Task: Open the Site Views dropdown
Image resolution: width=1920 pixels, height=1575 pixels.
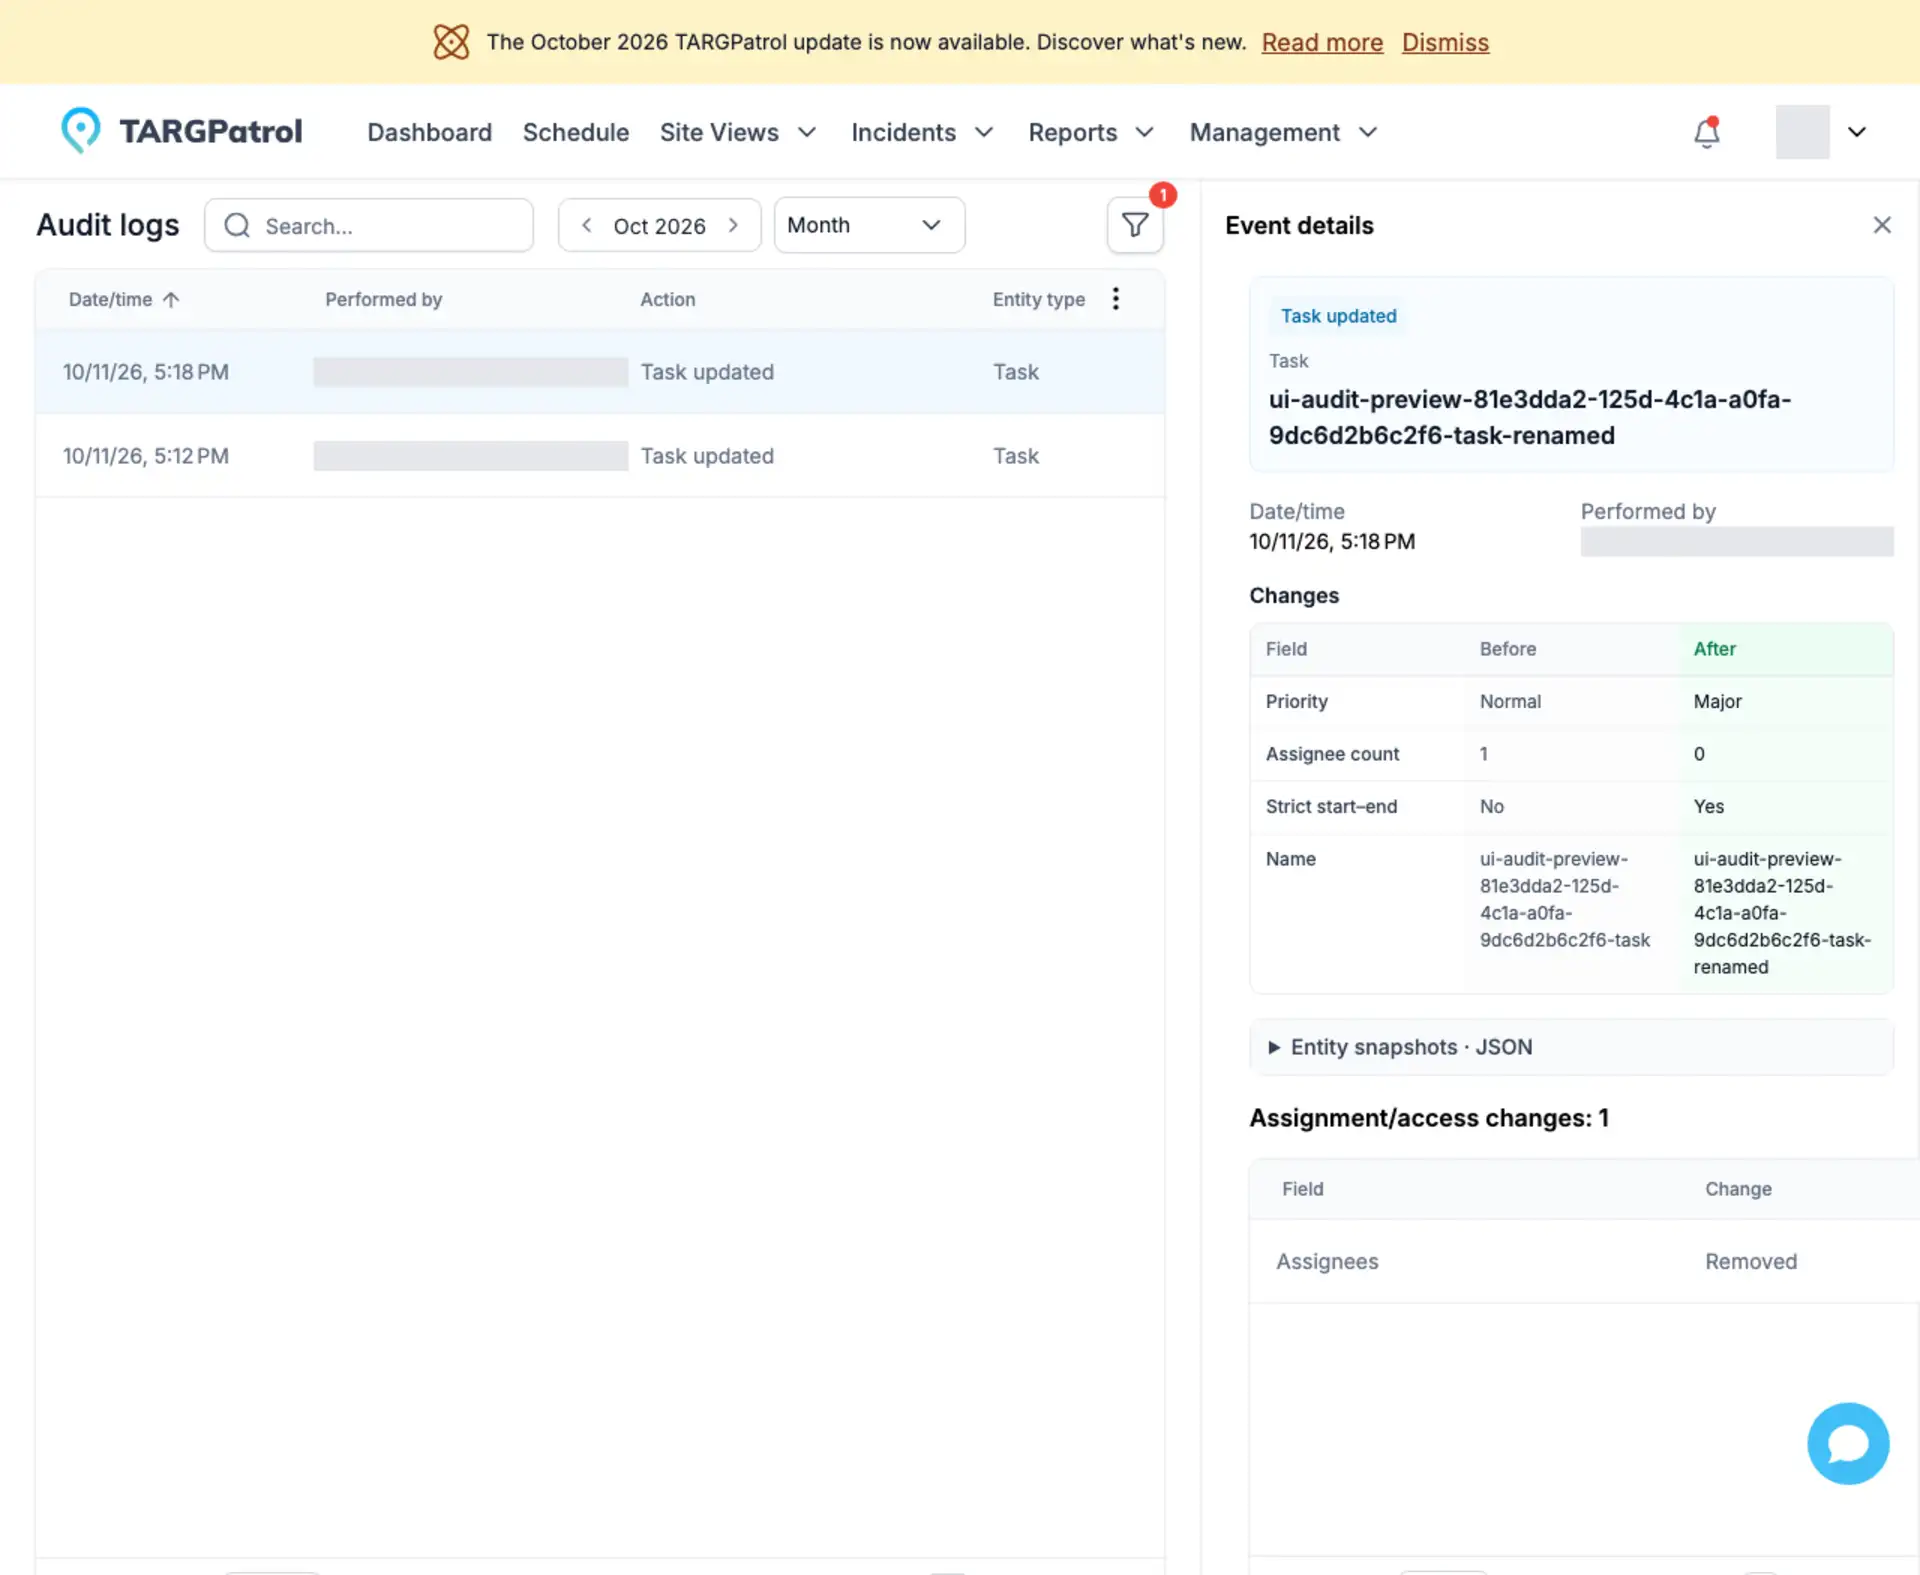Action: (x=738, y=132)
